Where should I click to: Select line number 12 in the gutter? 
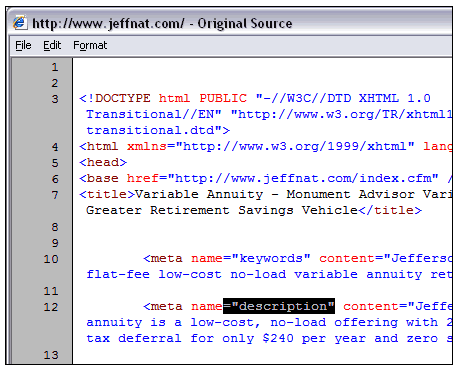point(51,307)
